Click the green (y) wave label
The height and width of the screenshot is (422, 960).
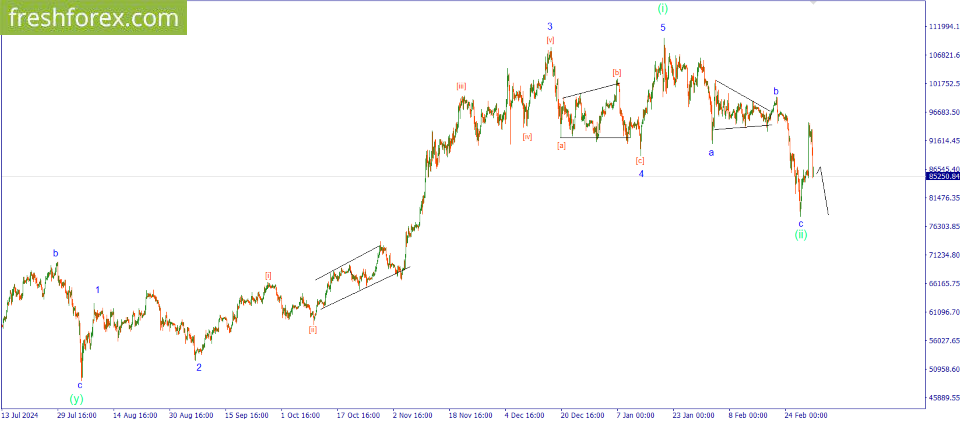[77, 398]
